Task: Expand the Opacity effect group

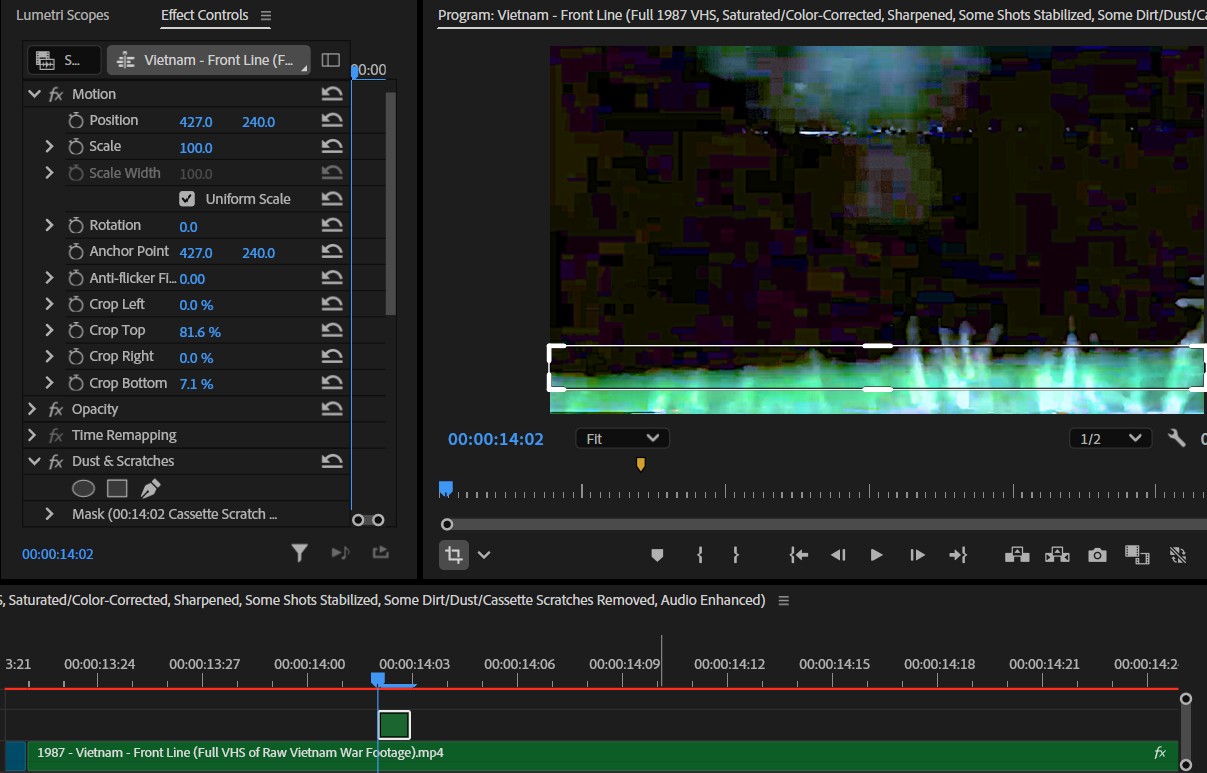Action: pyautogui.click(x=32, y=410)
